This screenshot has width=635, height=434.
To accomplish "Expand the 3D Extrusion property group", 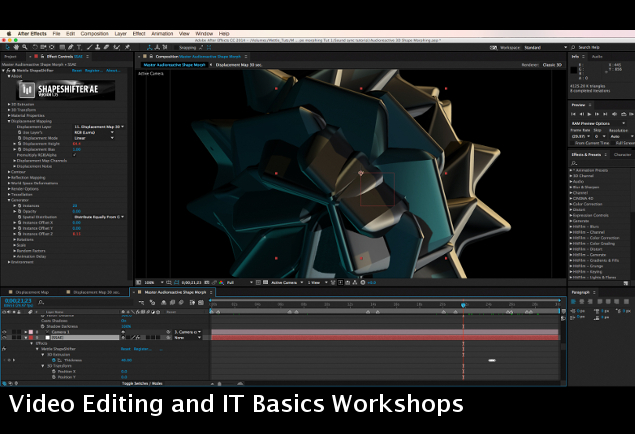I will (9, 103).
